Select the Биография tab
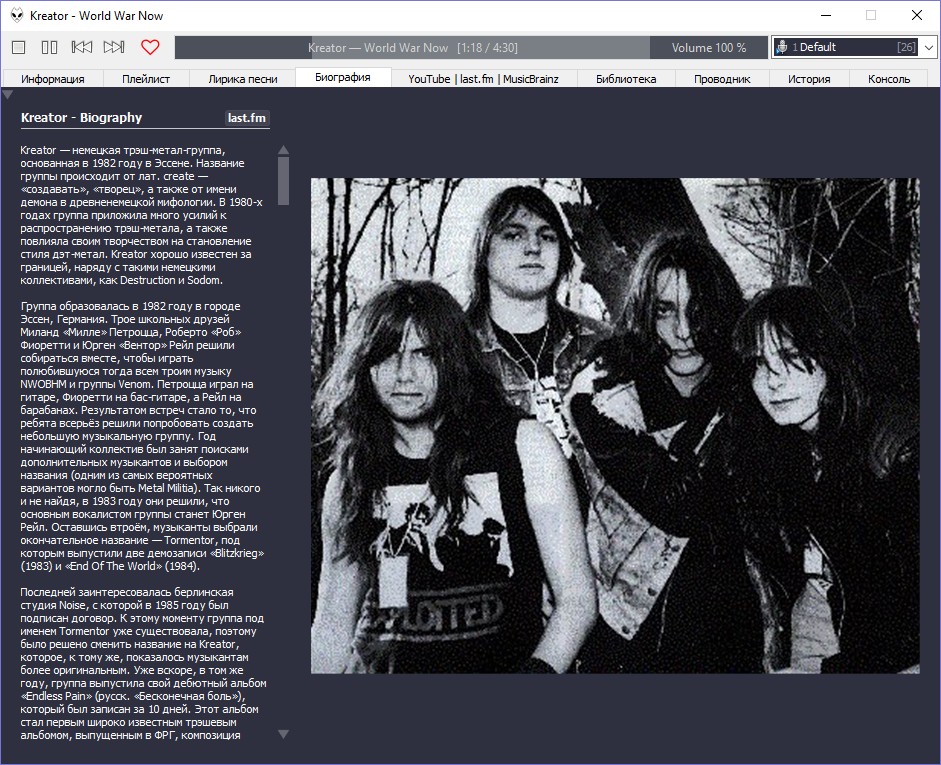The image size is (941, 765). 343,77
